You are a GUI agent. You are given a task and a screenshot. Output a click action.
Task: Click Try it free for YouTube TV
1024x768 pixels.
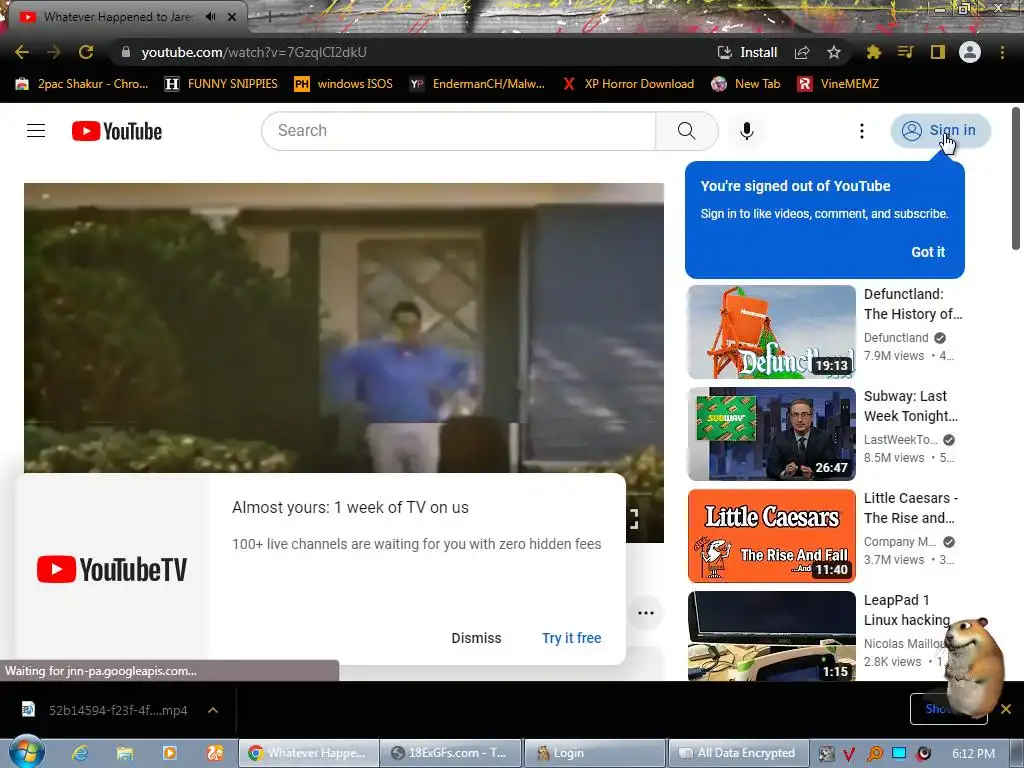(x=571, y=638)
